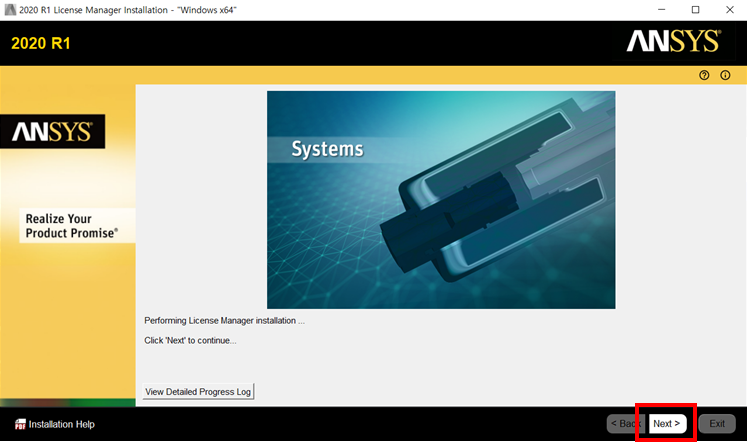Click the greyed-out Back button
747x442 pixels.
tap(626, 423)
